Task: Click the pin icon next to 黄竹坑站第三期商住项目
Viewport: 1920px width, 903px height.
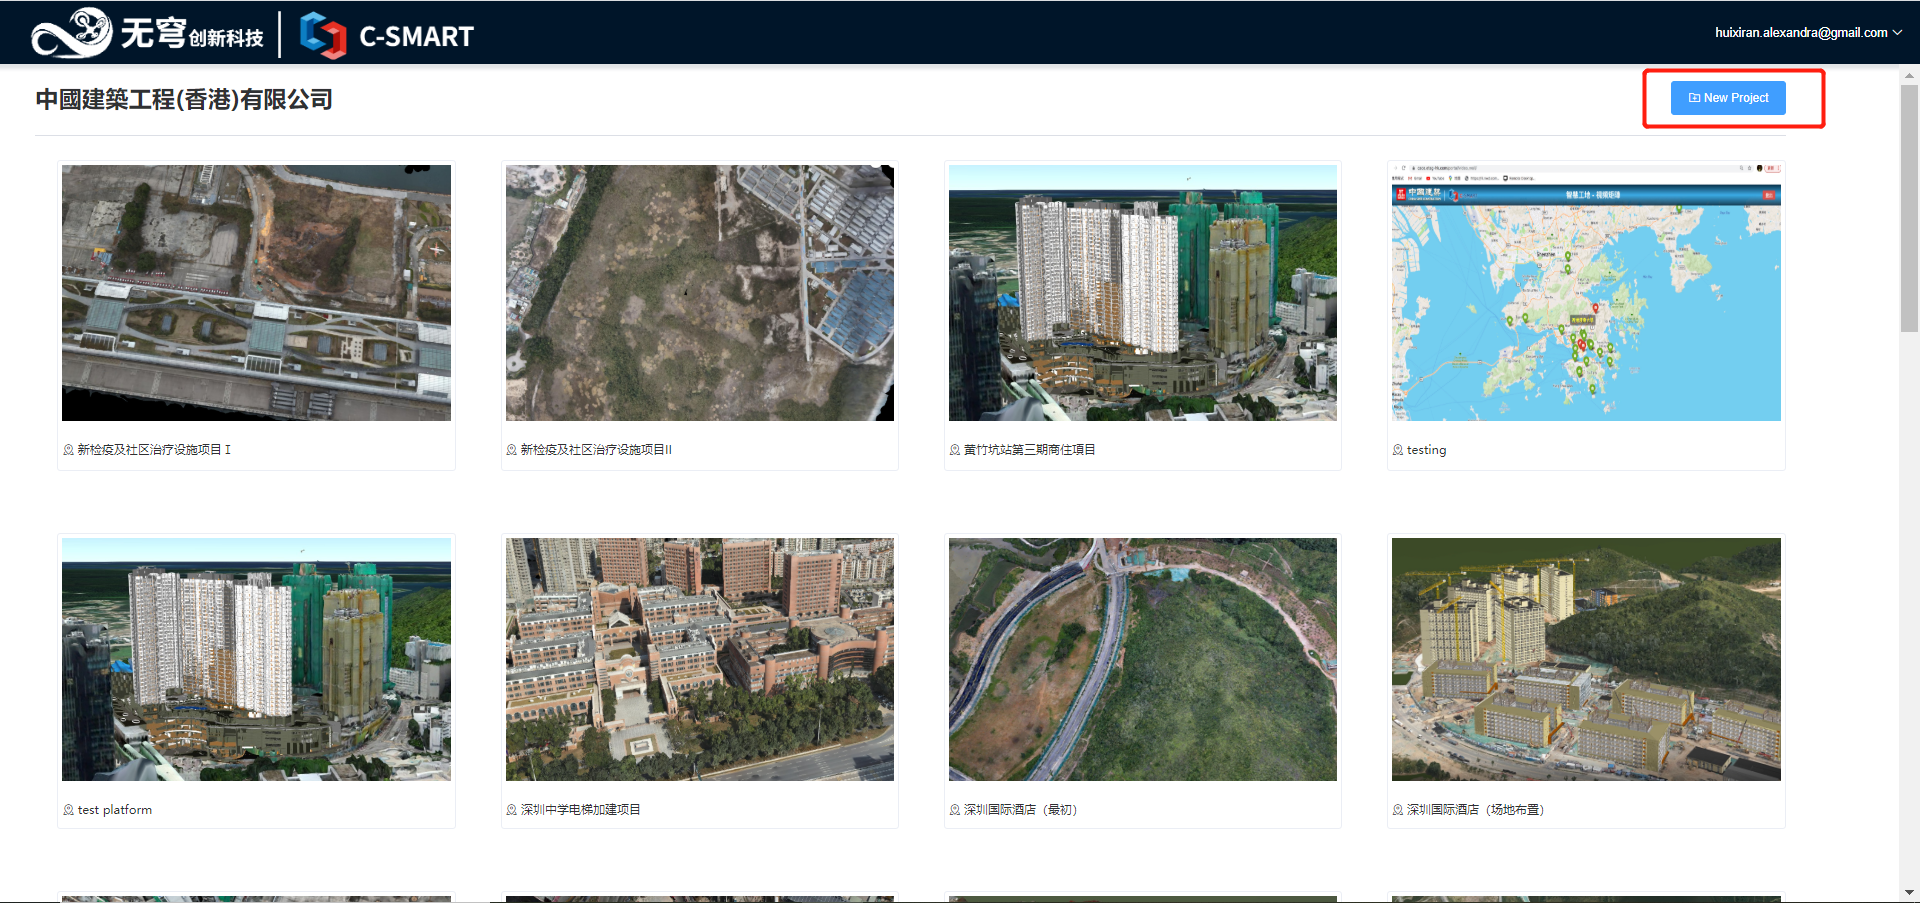Action: [955, 450]
